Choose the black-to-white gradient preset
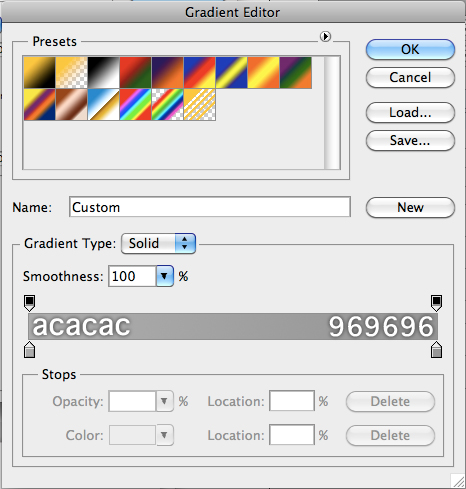 pyautogui.click(x=103, y=73)
